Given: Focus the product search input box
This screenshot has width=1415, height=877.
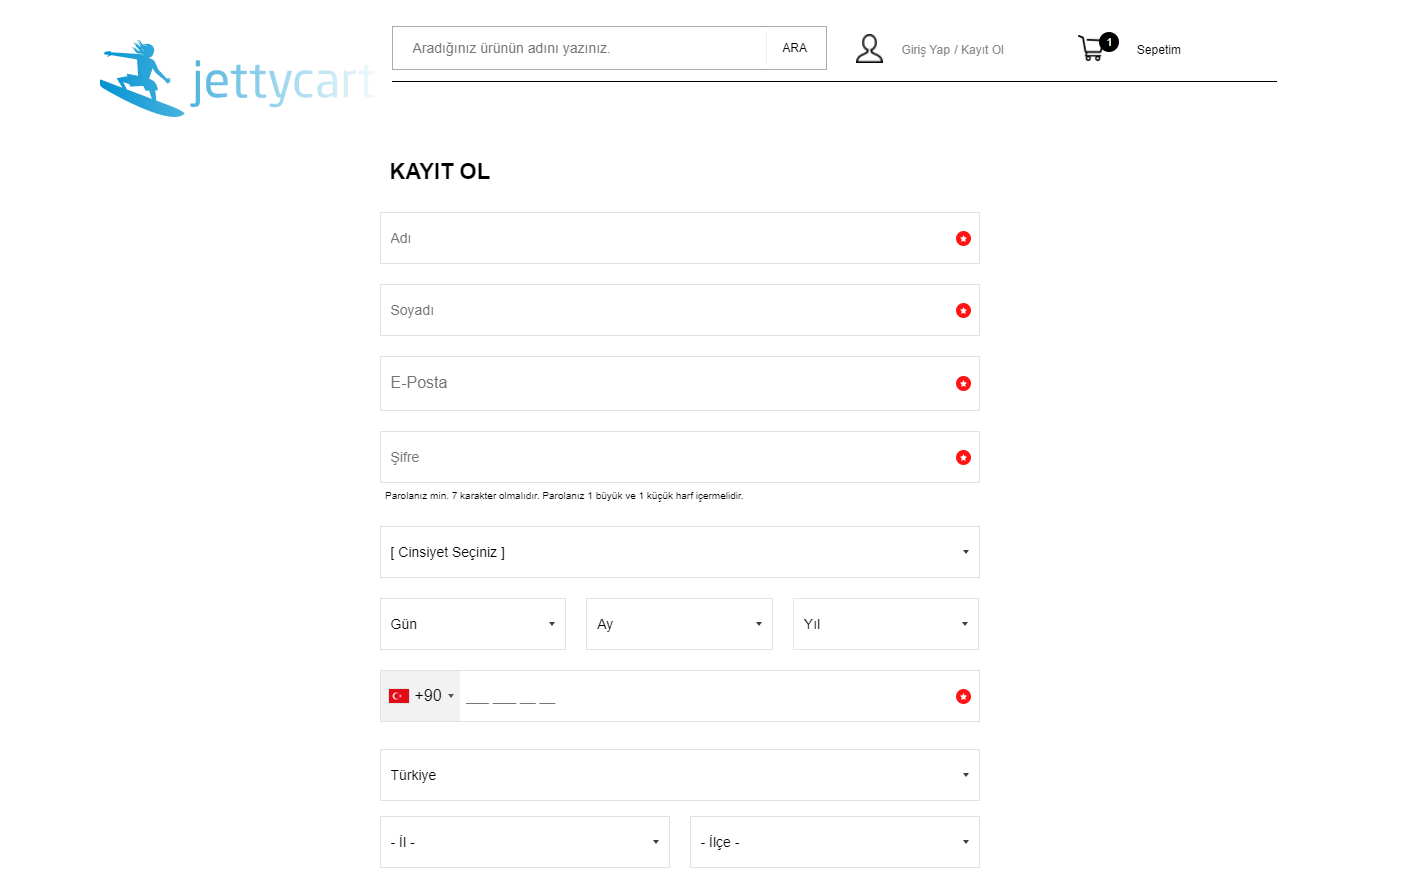Looking at the screenshot, I should pos(580,48).
